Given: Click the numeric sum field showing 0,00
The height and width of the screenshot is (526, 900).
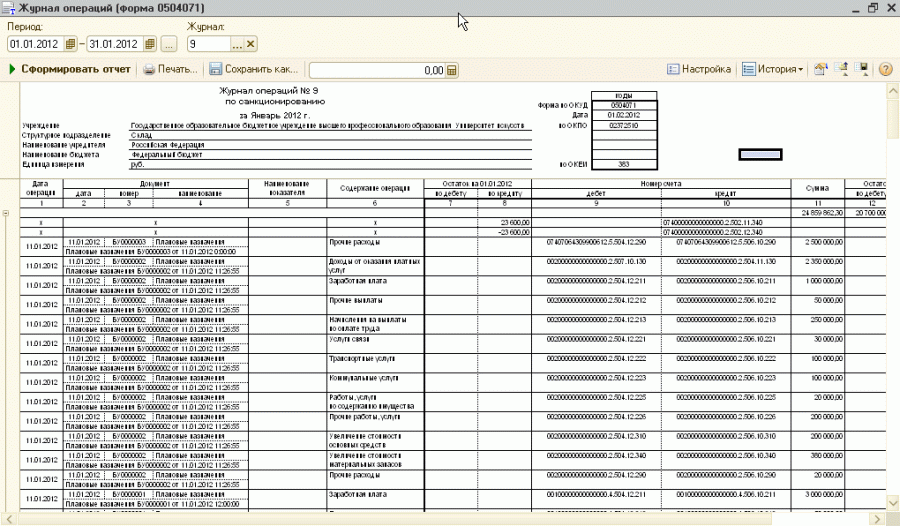Looking at the screenshot, I should click(x=377, y=70).
